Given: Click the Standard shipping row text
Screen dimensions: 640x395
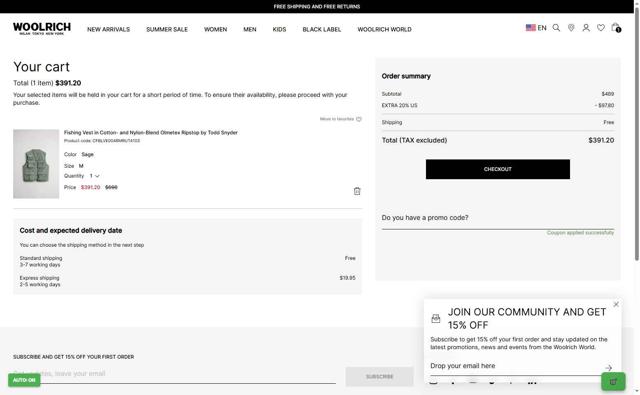Looking at the screenshot, I should click(41, 262).
